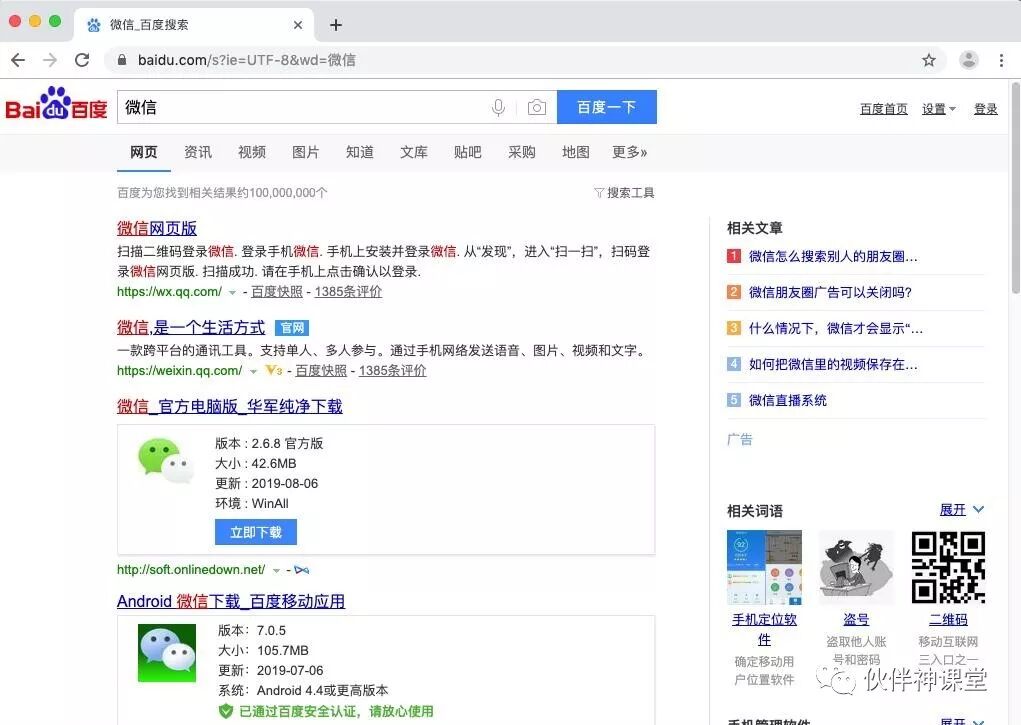Open article 微信朋友圈广告可以关闭吗?
This screenshot has height=725, width=1021.
(x=830, y=292)
